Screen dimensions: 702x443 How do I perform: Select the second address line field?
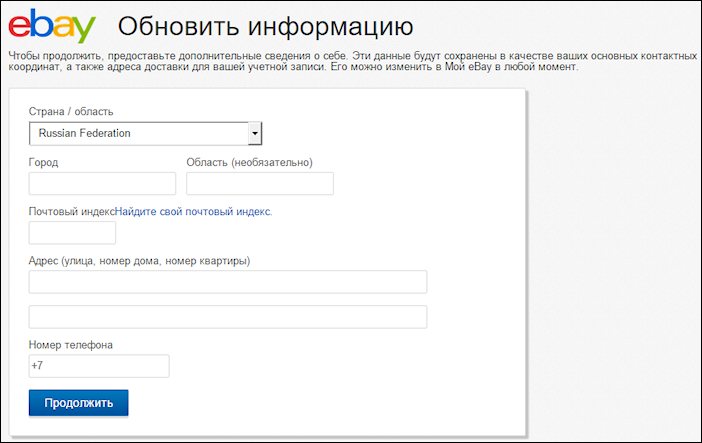coord(228,317)
